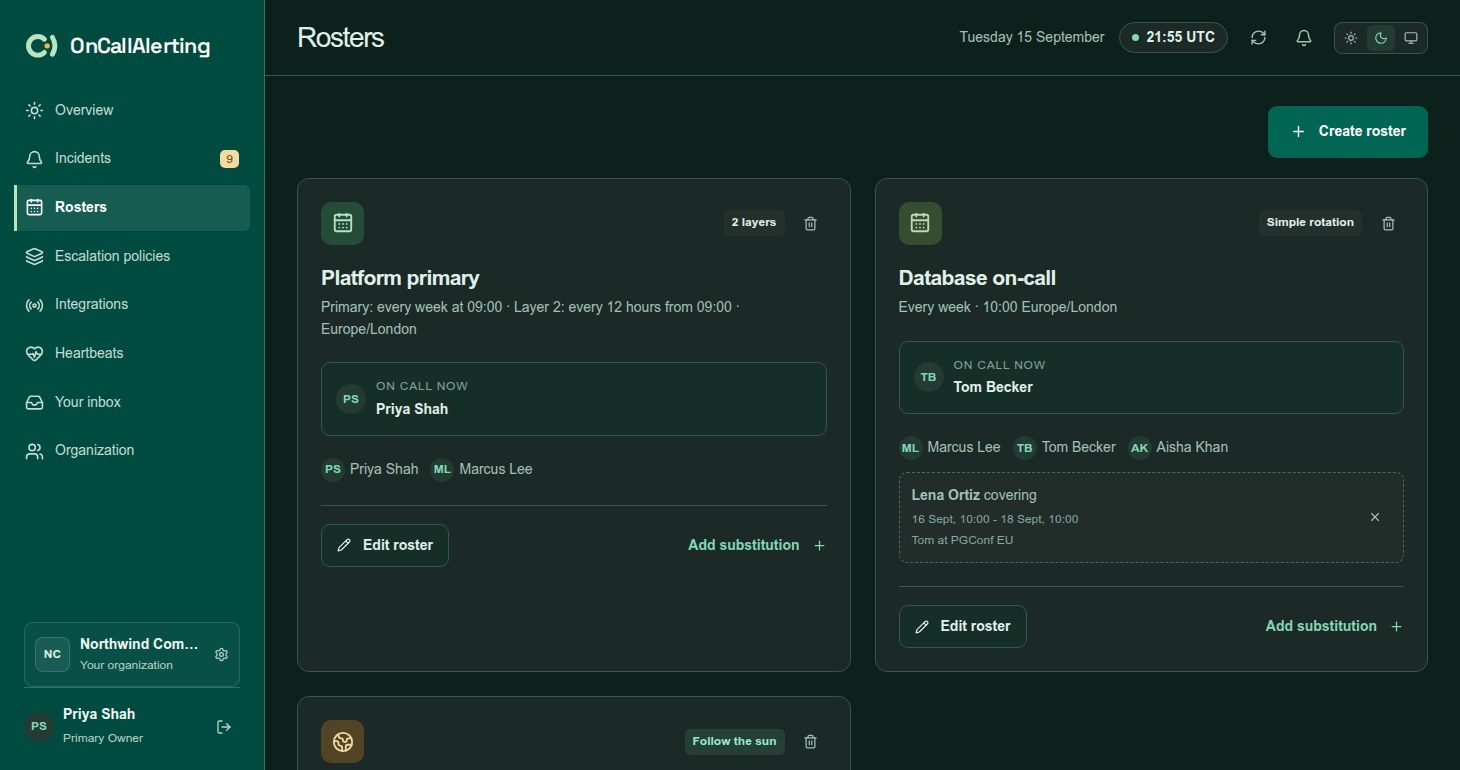Image resolution: width=1460 pixels, height=770 pixels.
Task: Click the Incidents count badge 9
Action: tap(229, 158)
